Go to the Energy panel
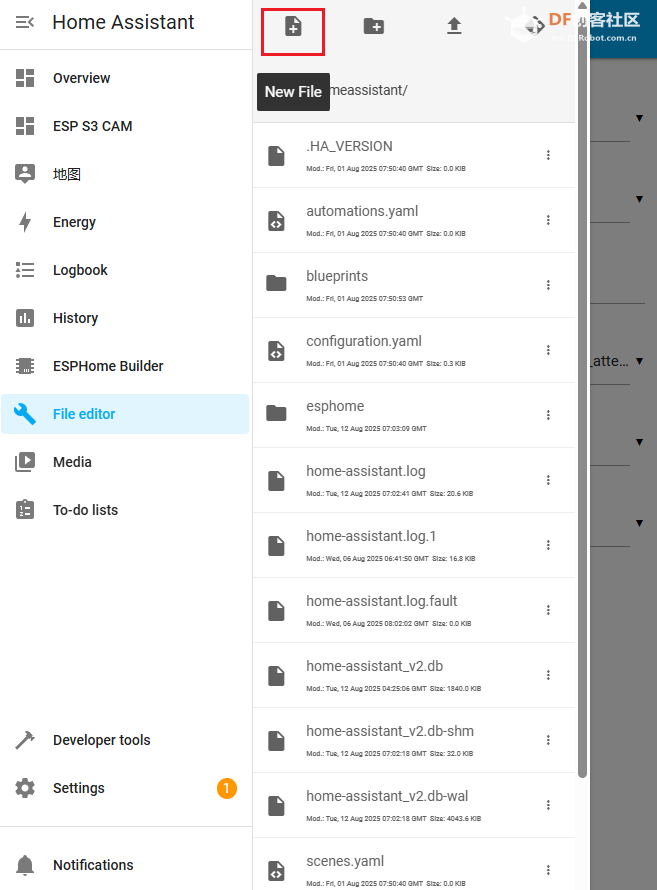 tap(125, 222)
